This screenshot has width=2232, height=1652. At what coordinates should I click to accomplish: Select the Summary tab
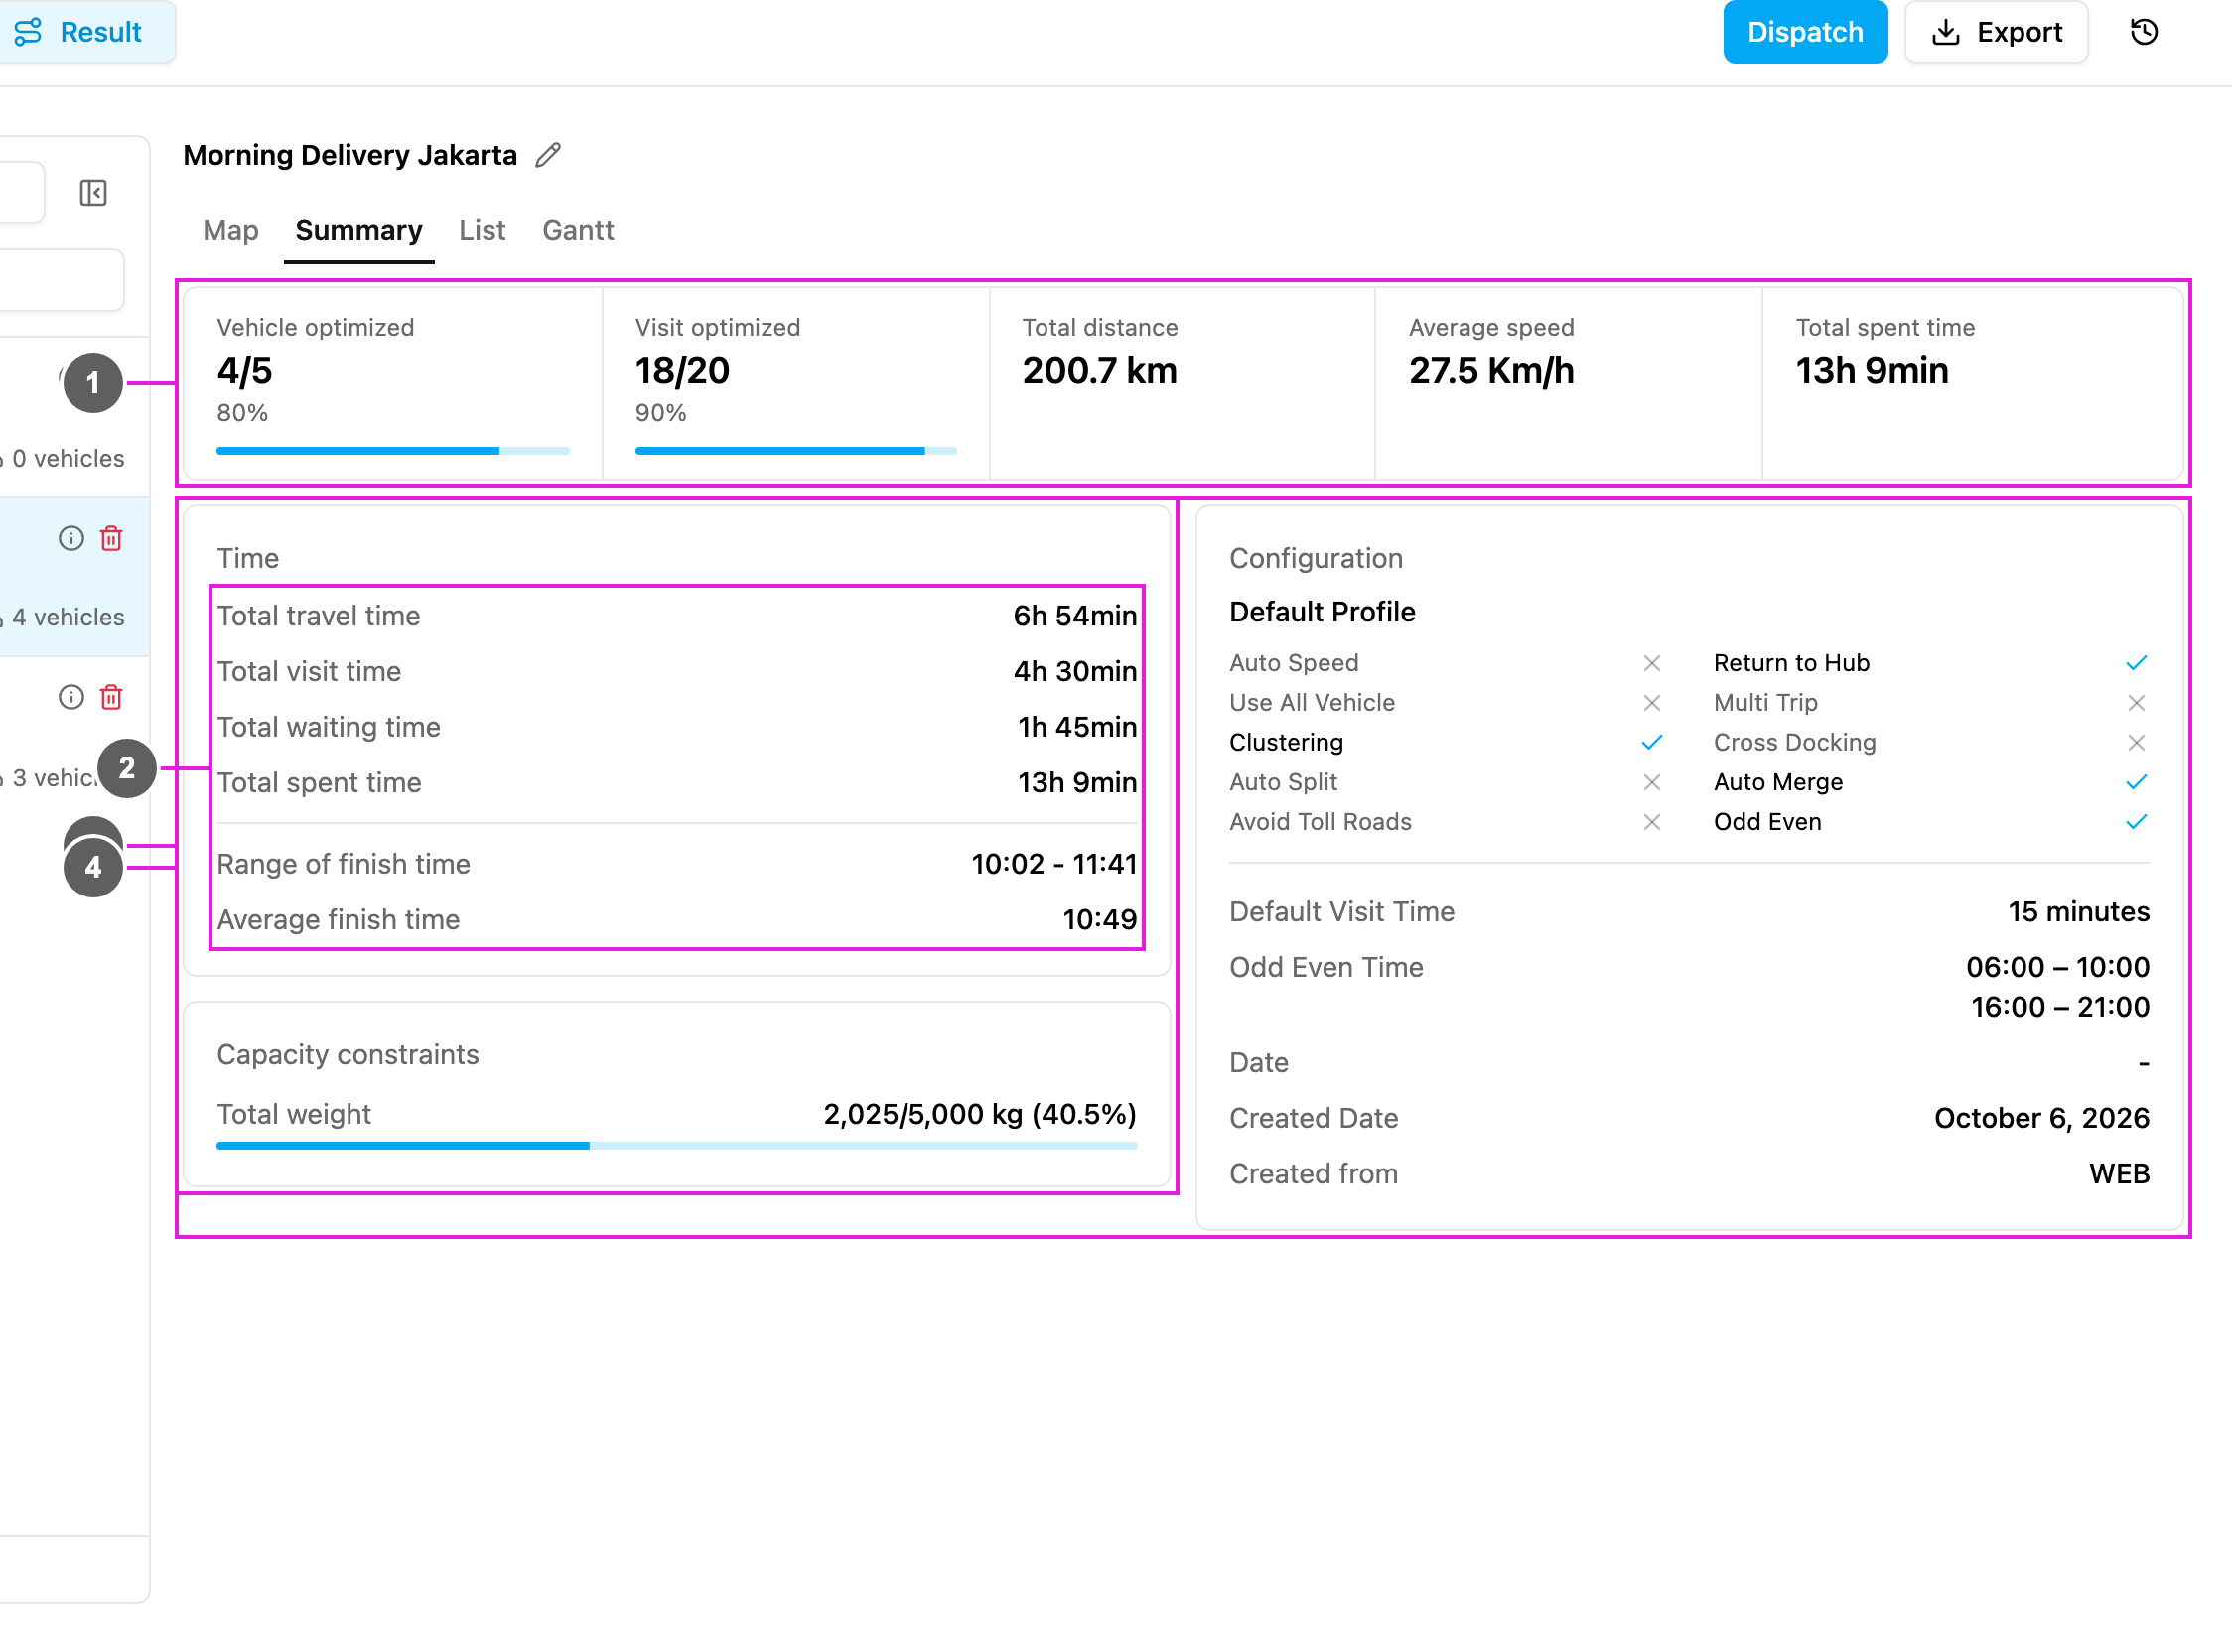[x=359, y=231]
